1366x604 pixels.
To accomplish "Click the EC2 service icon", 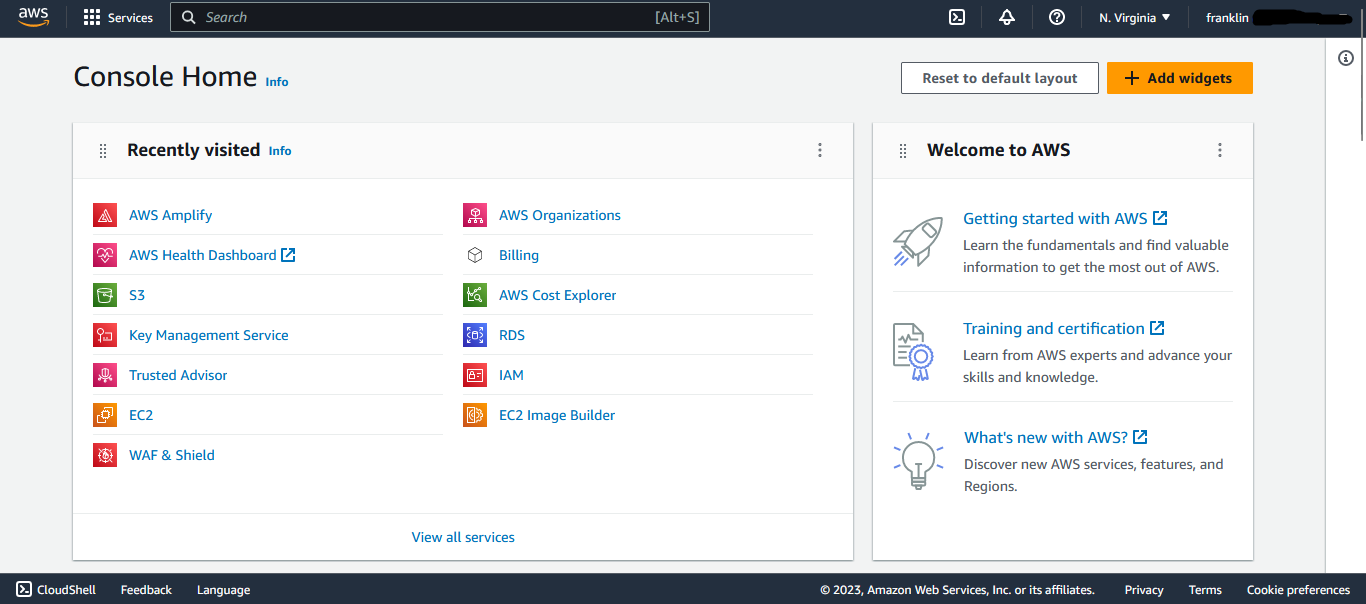I will pyautogui.click(x=105, y=415).
